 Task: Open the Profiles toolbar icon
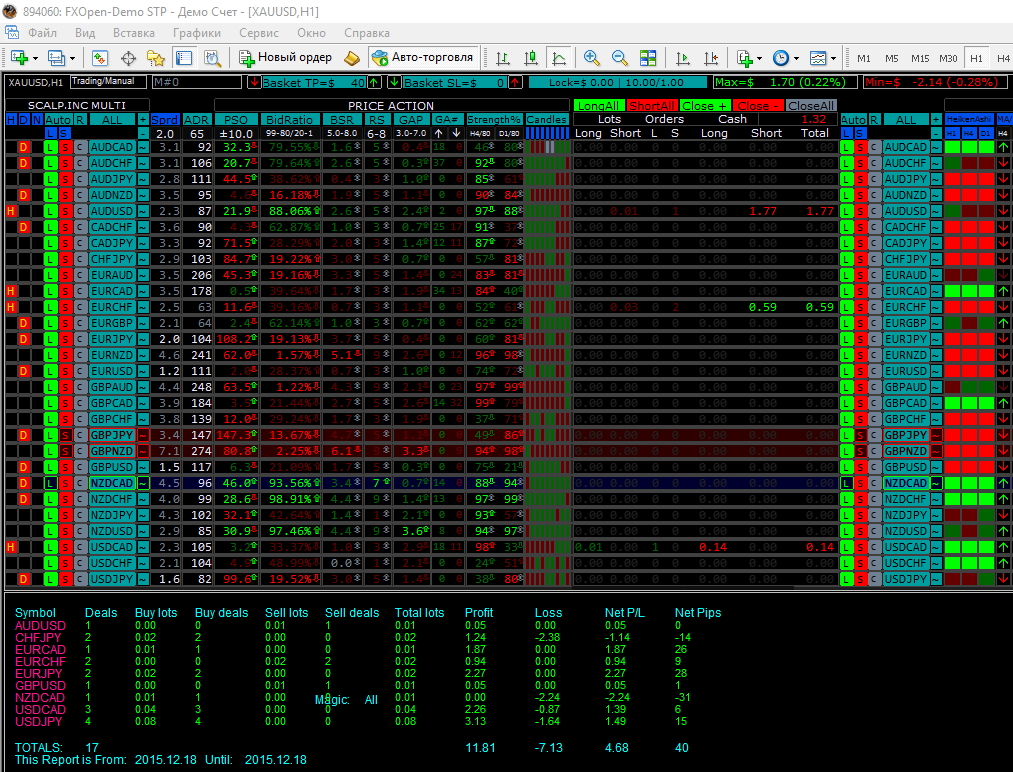pyautogui.click(x=56, y=58)
